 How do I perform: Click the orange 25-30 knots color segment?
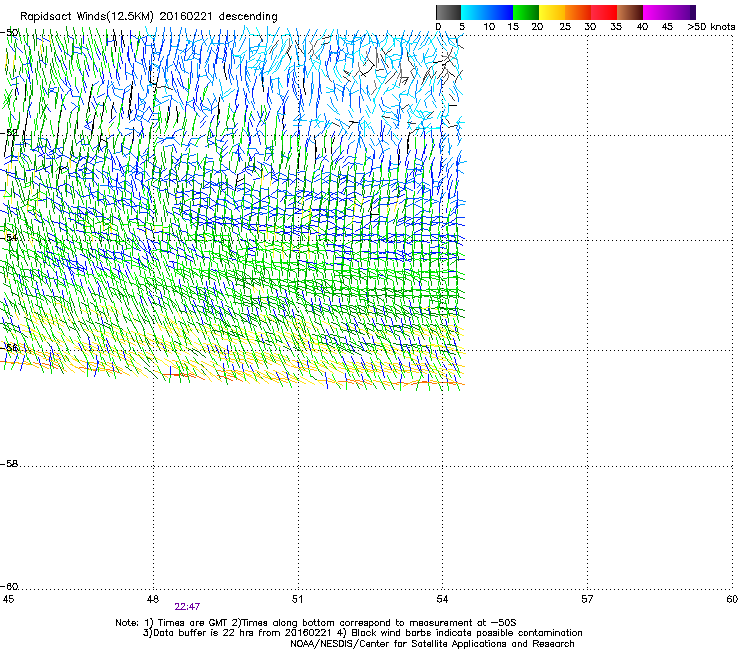click(578, 12)
